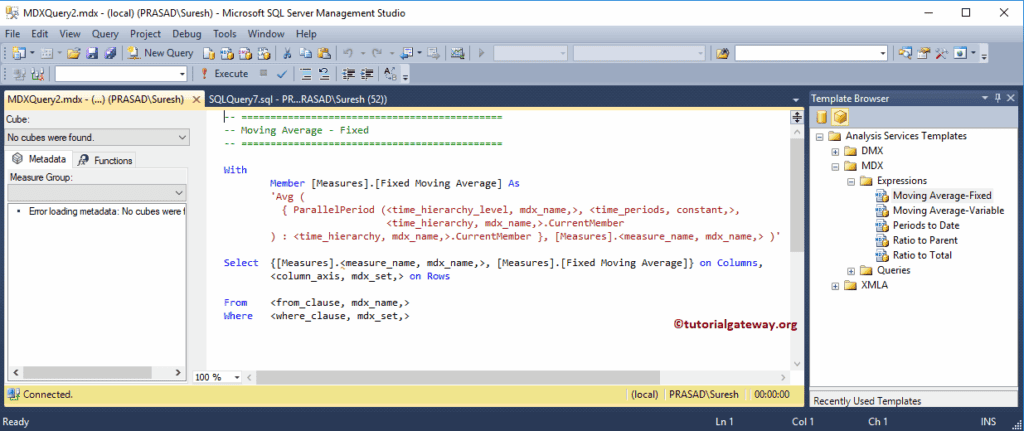Click the Find in Files icon
The image size is (1024, 431).
(x=722, y=53)
